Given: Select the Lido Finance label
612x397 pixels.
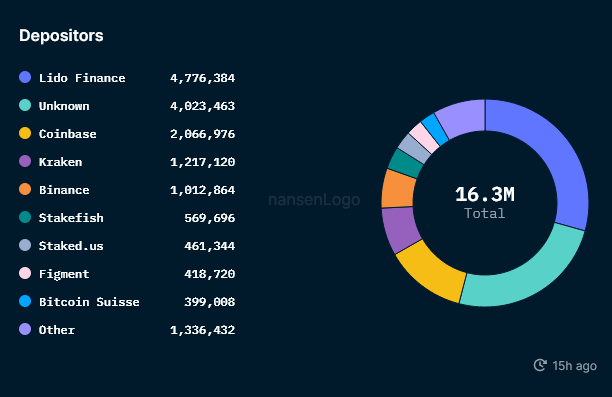Looking at the screenshot, I should click(x=82, y=78).
